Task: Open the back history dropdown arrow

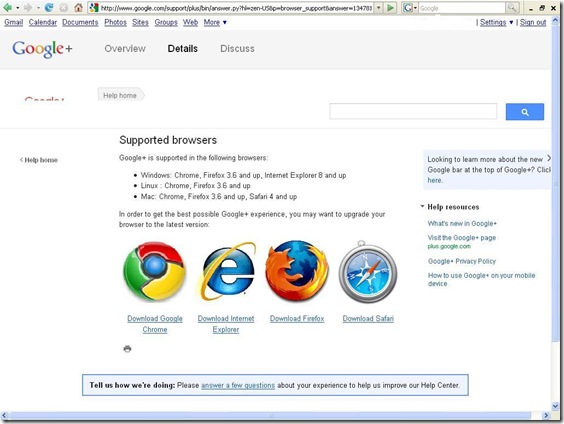Action: click(17, 8)
